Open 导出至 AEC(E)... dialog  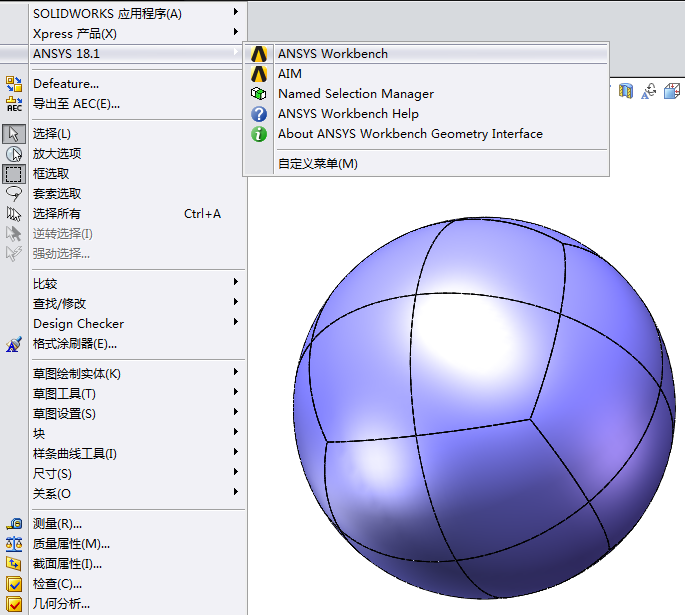[x=76, y=104]
